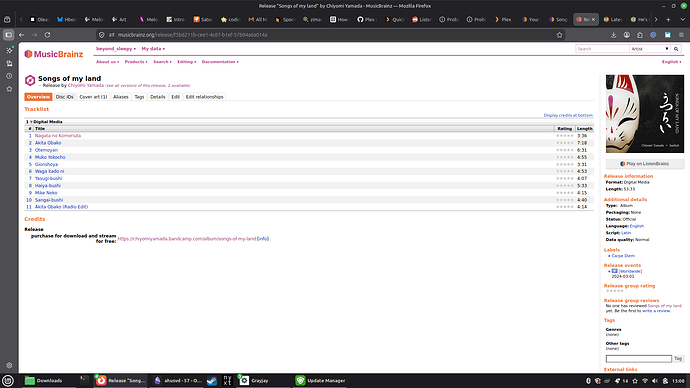This screenshot has width=690, height=388.
Task: Open sidebar history clock icon
Action: click(9, 76)
